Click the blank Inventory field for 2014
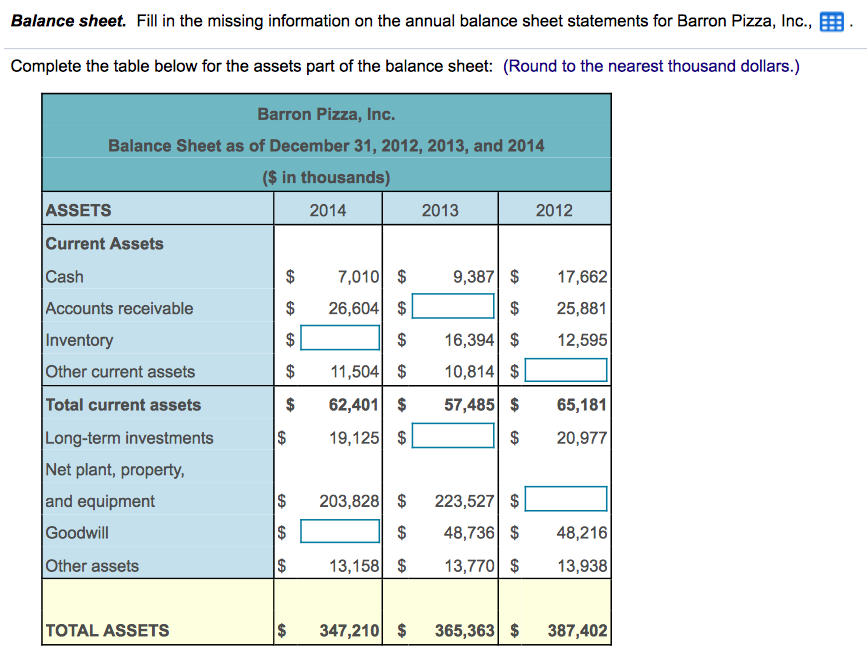The image size is (867, 660). click(x=340, y=338)
